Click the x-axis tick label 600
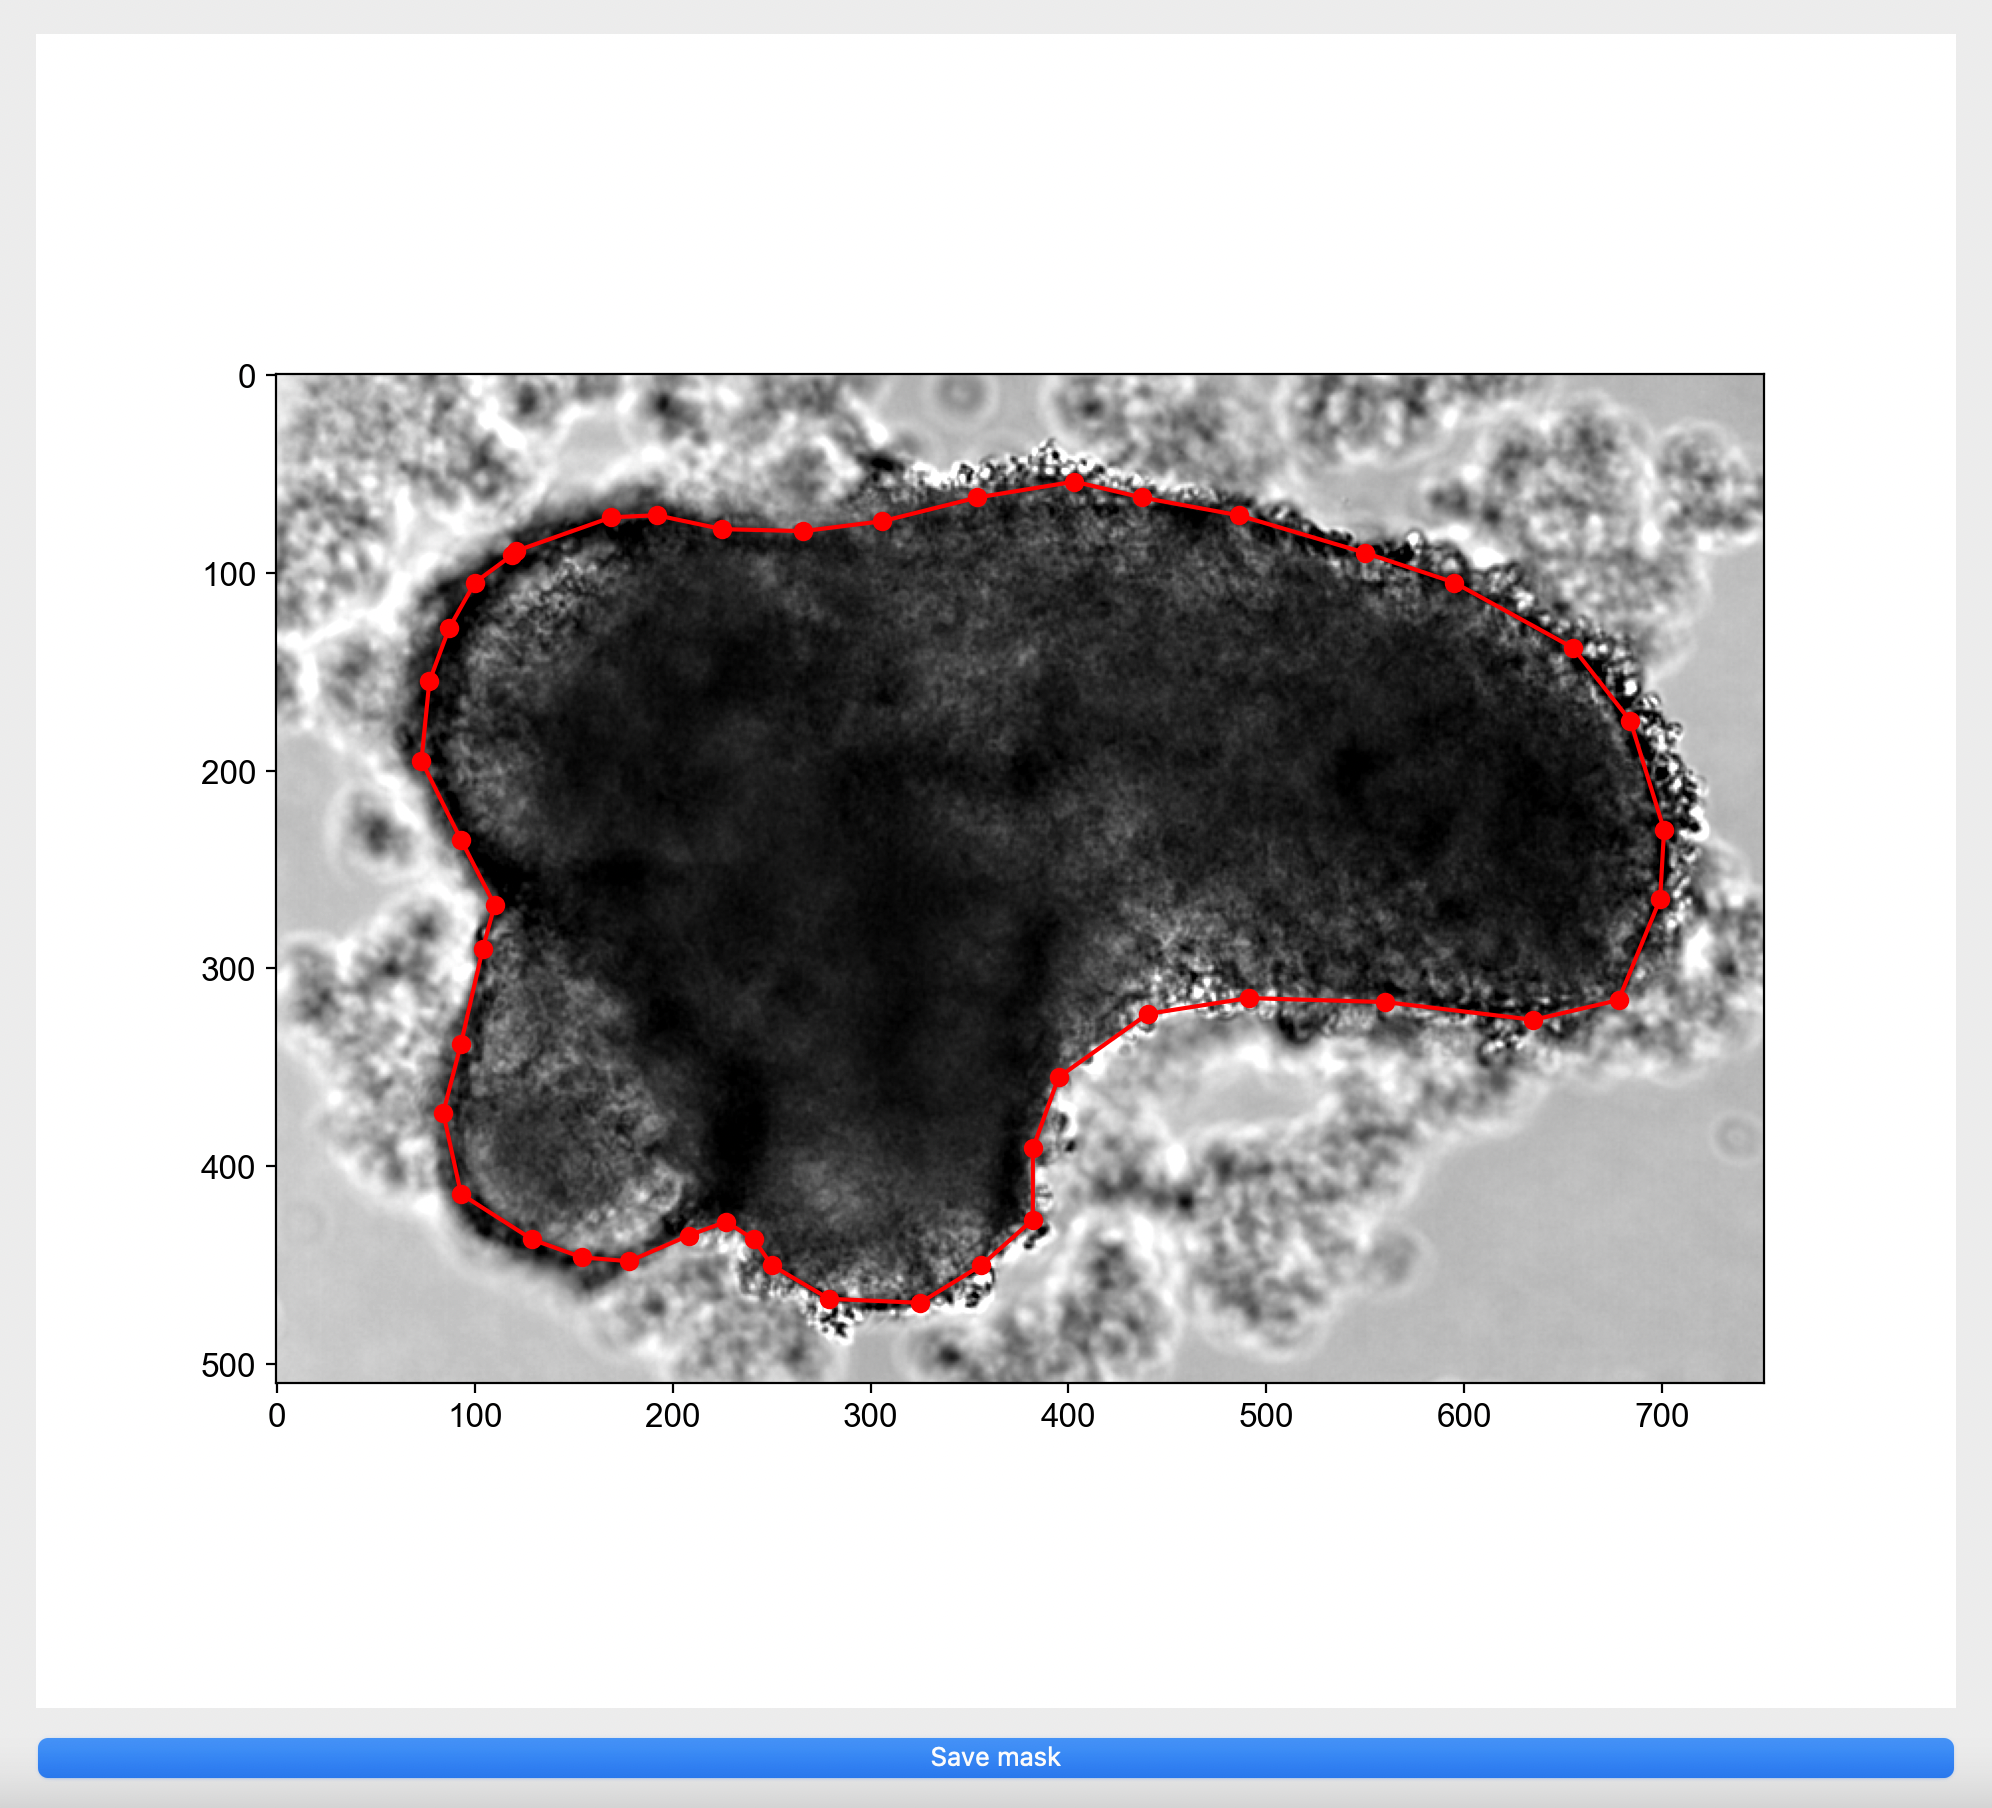The image size is (1992, 1808). tap(1464, 1415)
